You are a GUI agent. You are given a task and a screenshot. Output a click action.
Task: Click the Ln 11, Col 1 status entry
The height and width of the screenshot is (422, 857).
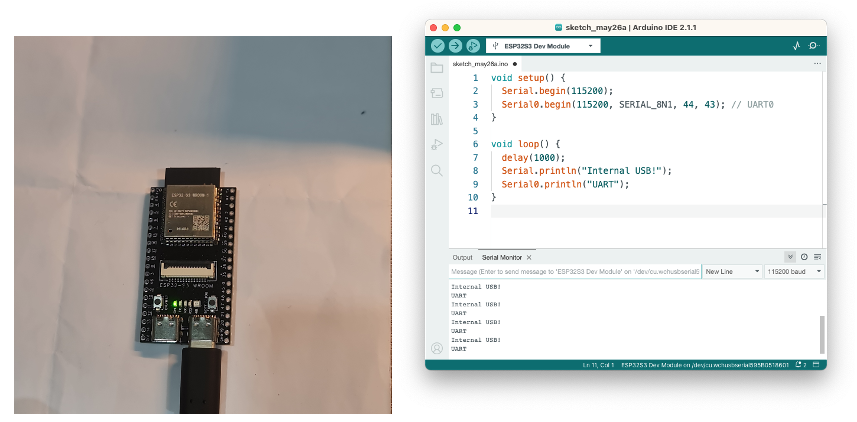tap(598, 365)
